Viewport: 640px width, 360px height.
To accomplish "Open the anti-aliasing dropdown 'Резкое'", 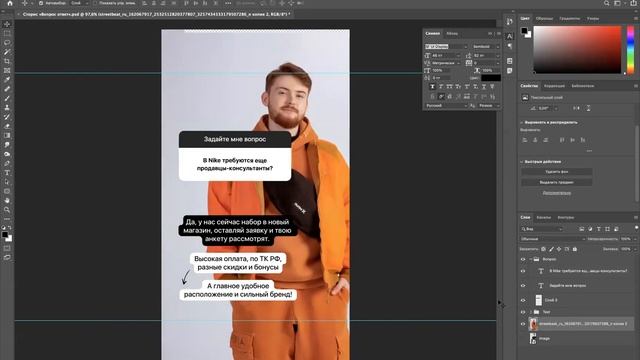I will [489, 106].
